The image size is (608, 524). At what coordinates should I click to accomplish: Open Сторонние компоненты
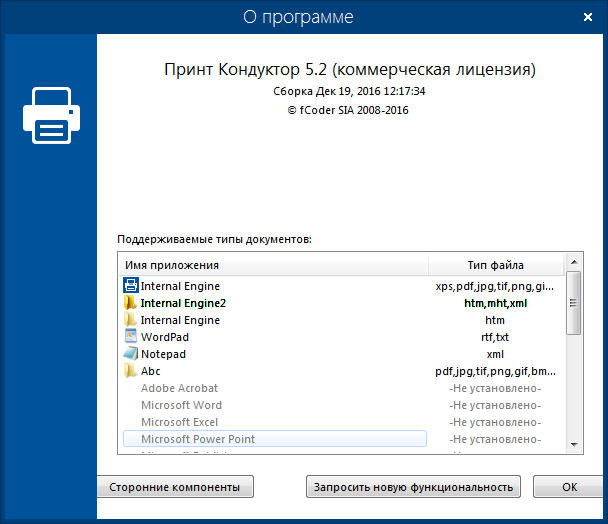[176, 487]
